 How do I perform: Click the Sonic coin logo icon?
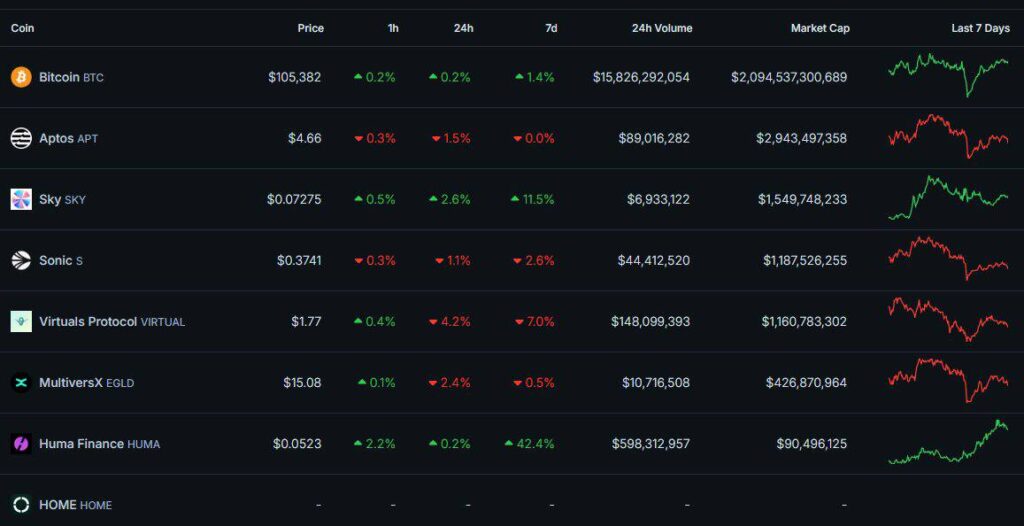click(x=21, y=260)
